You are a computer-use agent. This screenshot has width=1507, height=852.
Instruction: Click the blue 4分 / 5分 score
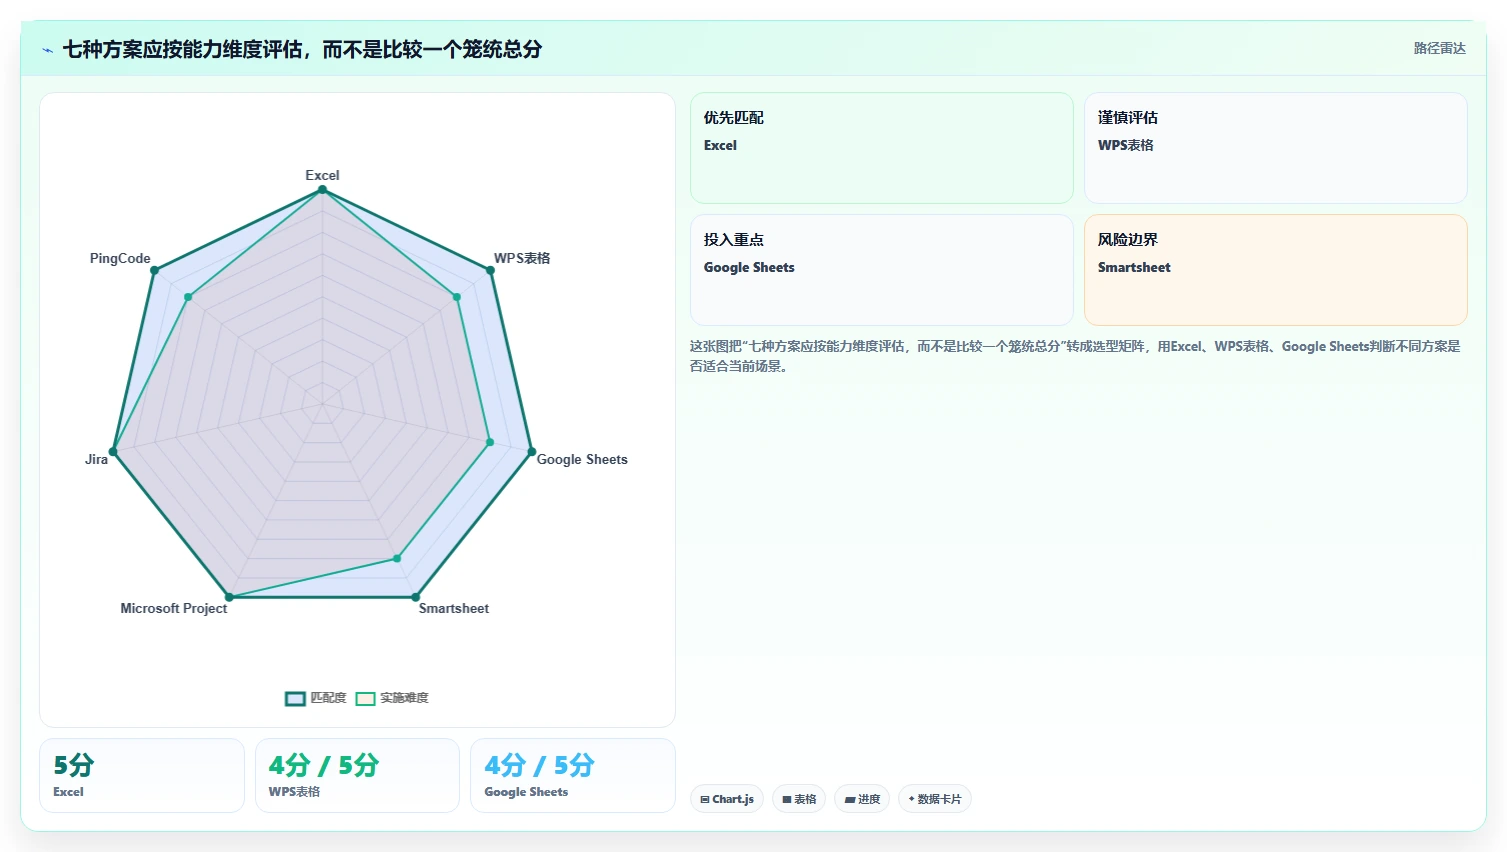point(539,765)
